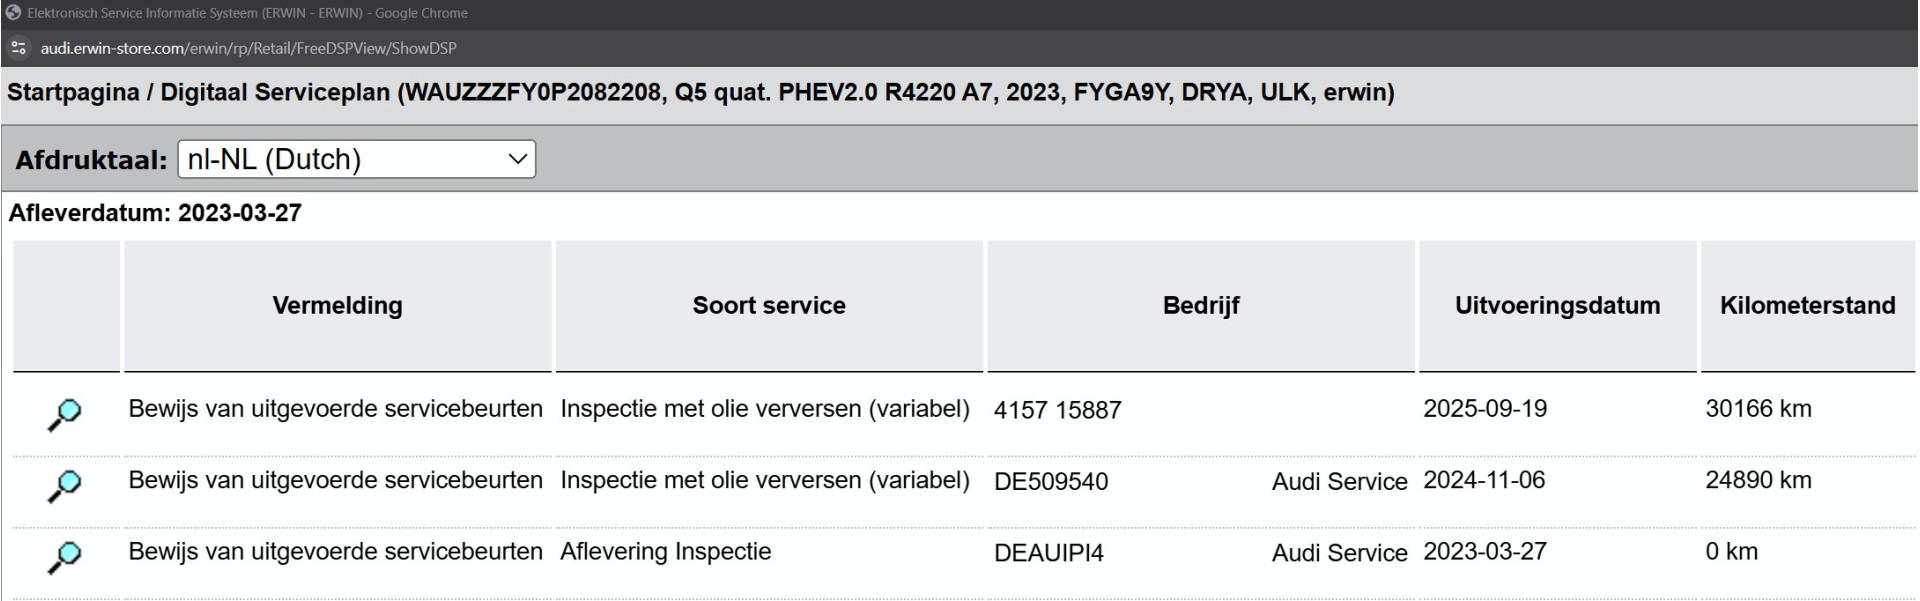Click the Vermelding column header

coord(337,306)
